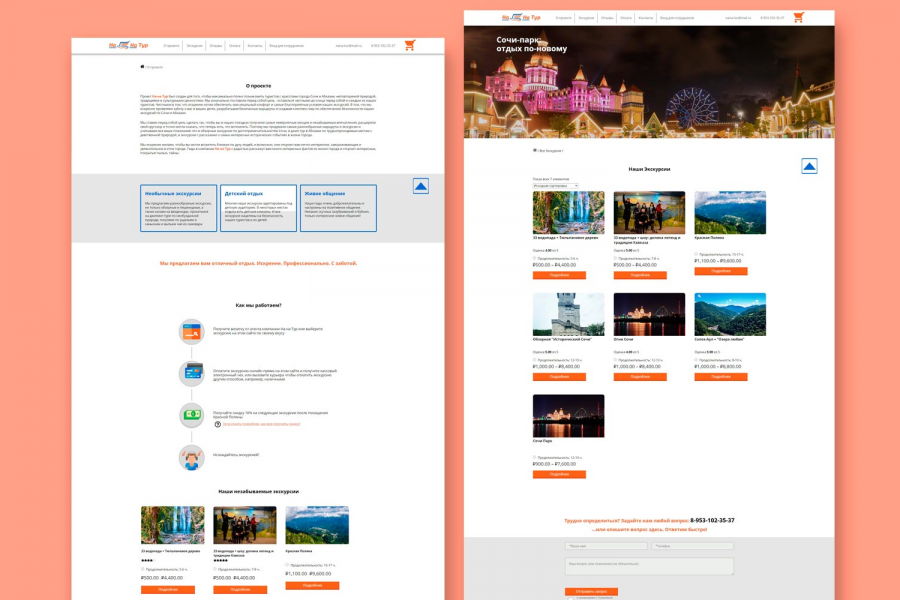This screenshot has width=900, height=600.
Task: Click the happy person step icon
Action: pos(192,458)
